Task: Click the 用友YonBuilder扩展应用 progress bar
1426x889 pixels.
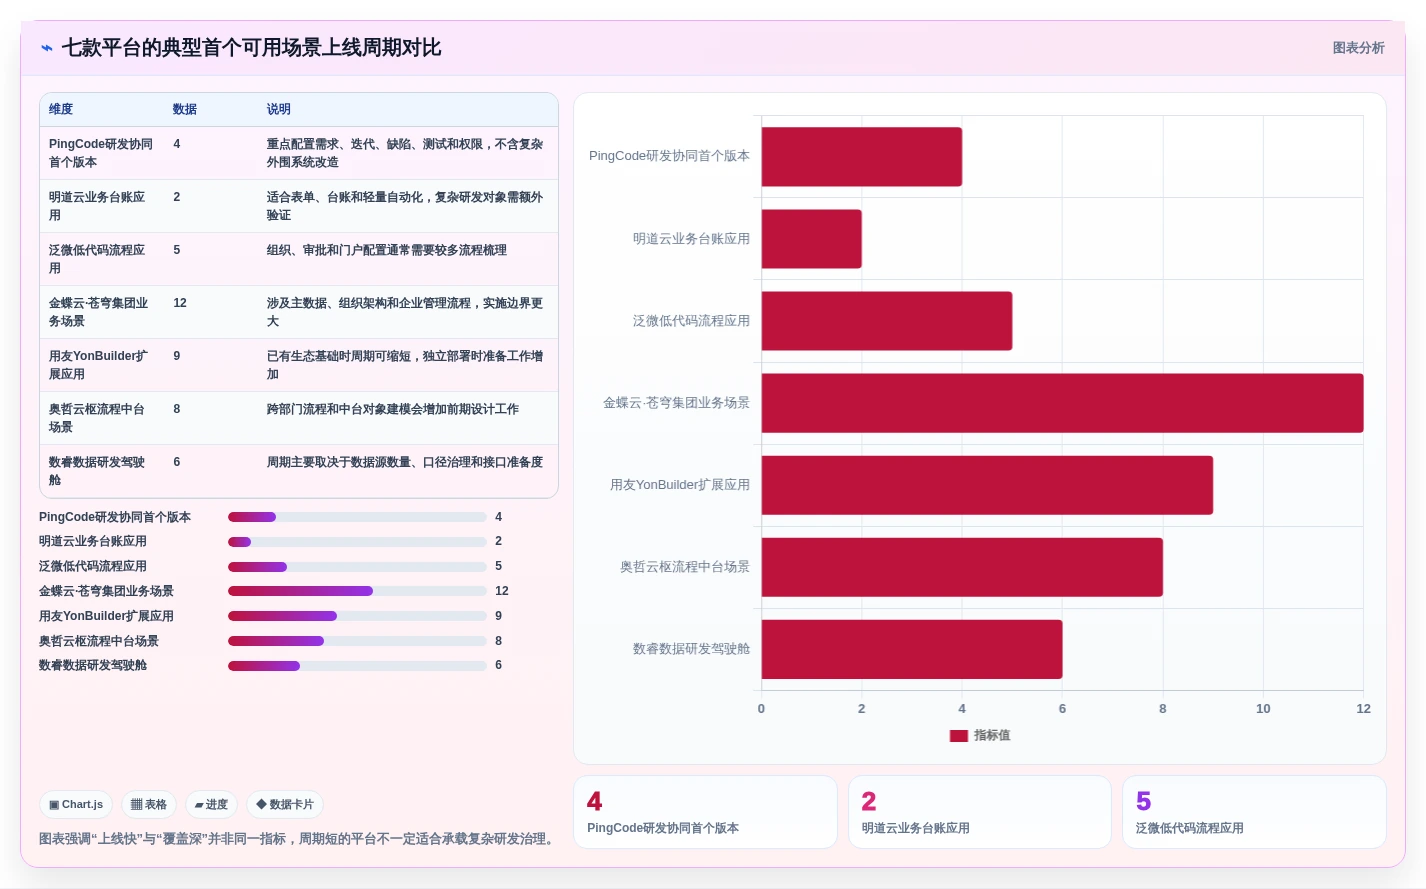Action: 357,616
